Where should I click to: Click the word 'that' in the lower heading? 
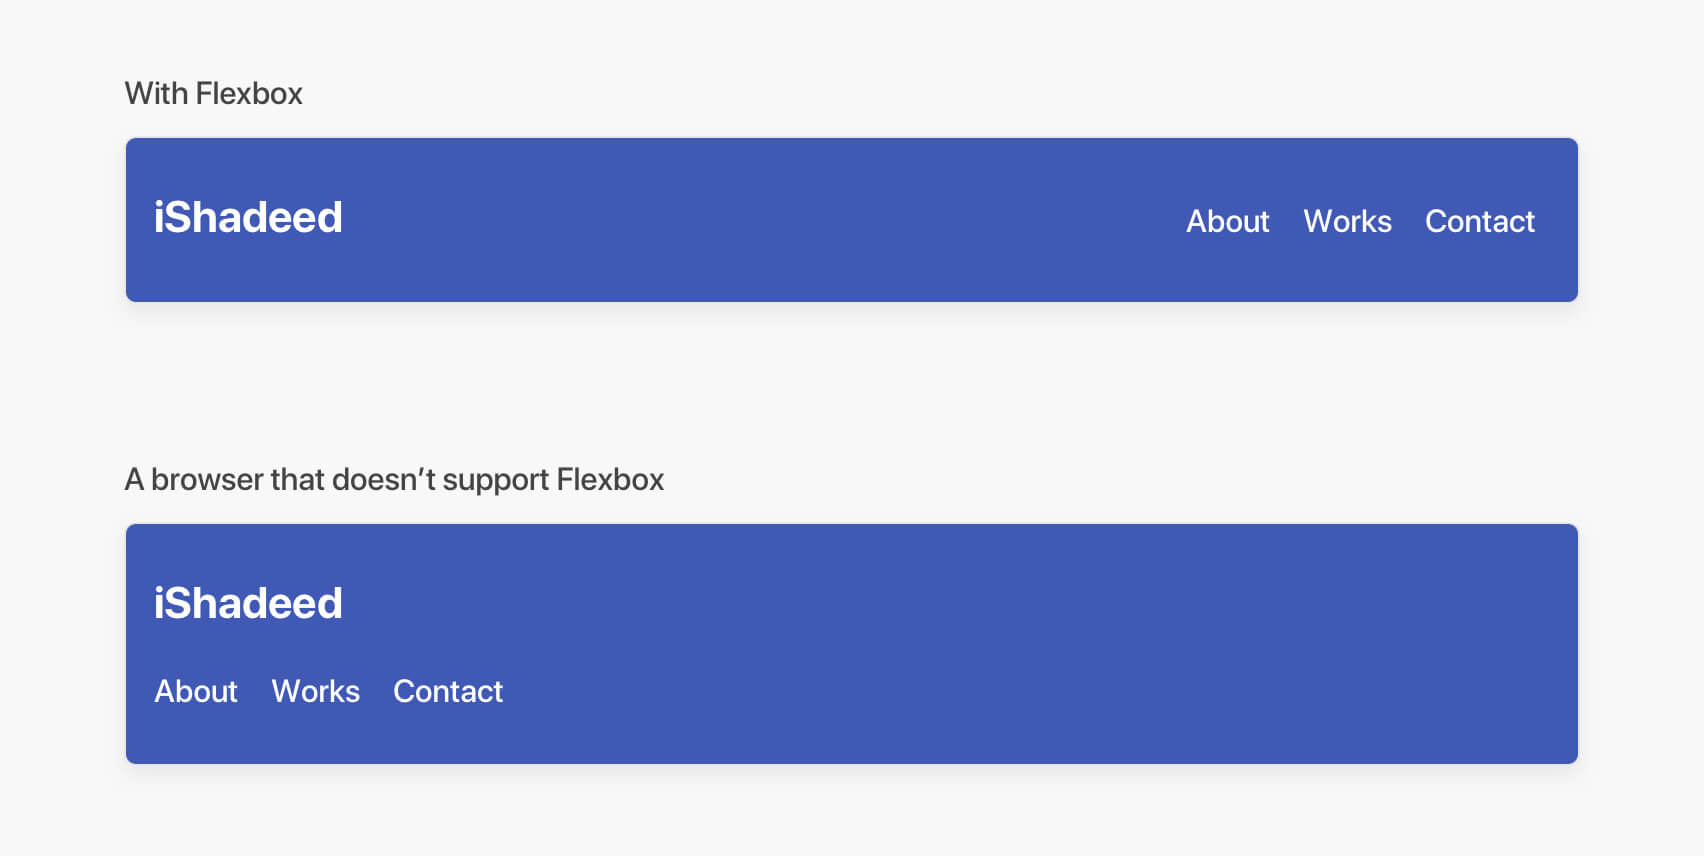tap(297, 480)
